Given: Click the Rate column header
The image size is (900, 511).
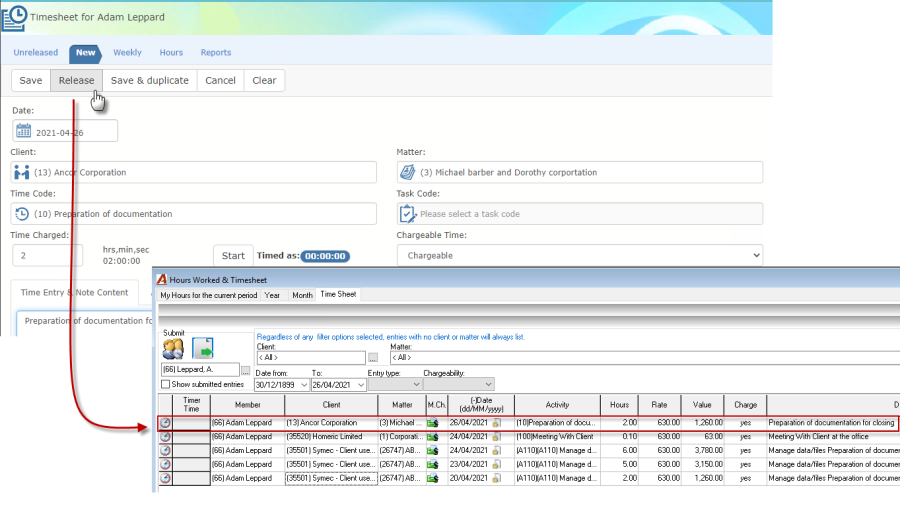Looking at the screenshot, I should 660,405.
